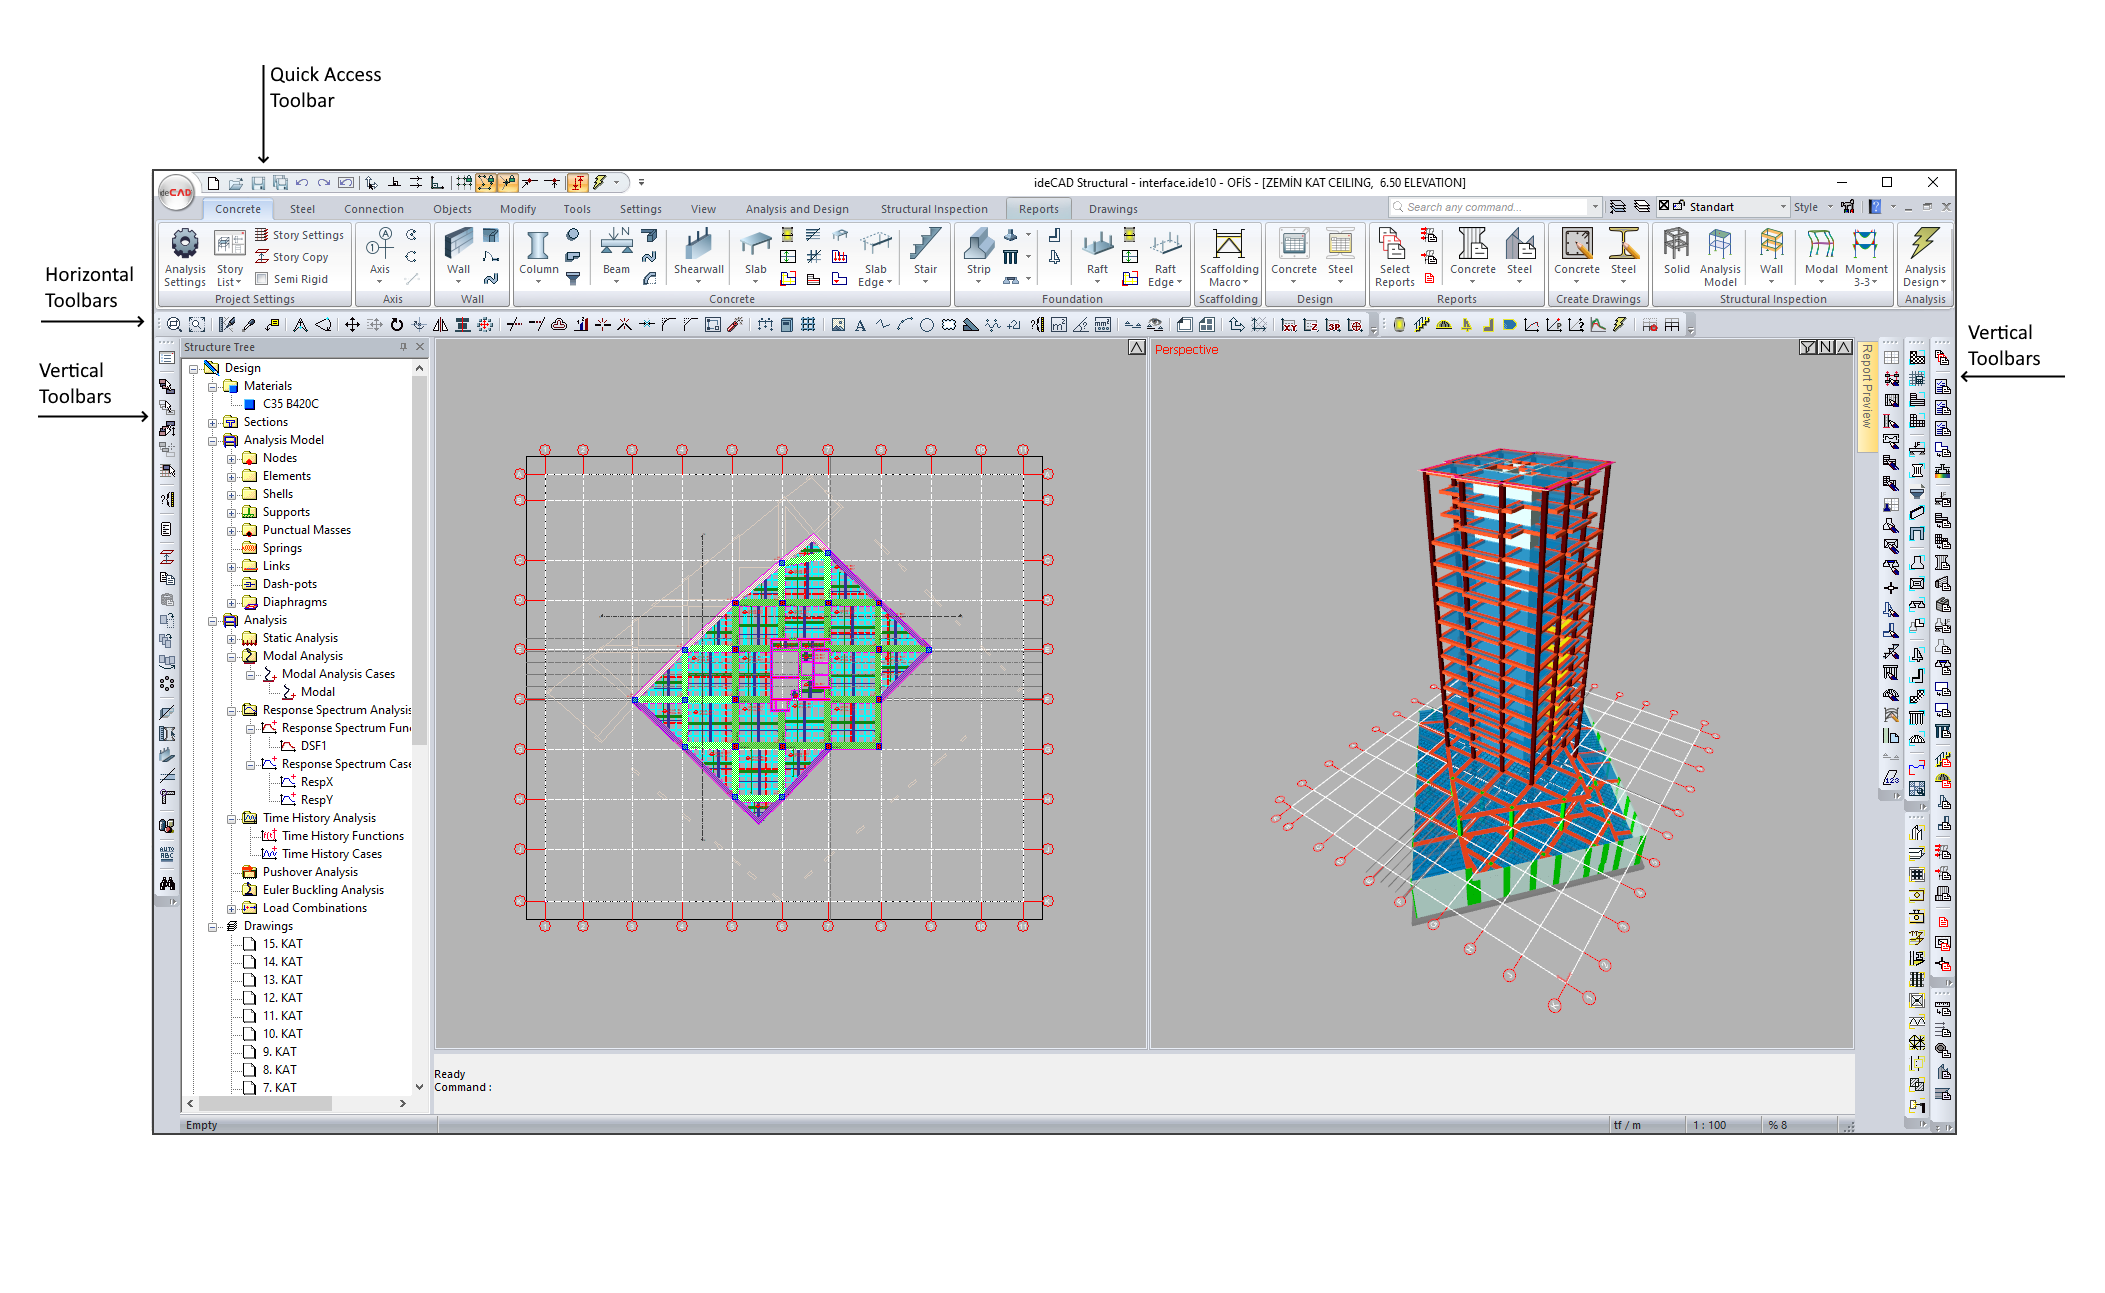Select the 15. KAT drawing item
The width and height of the screenshot is (2105, 1293).
click(282, 944)
